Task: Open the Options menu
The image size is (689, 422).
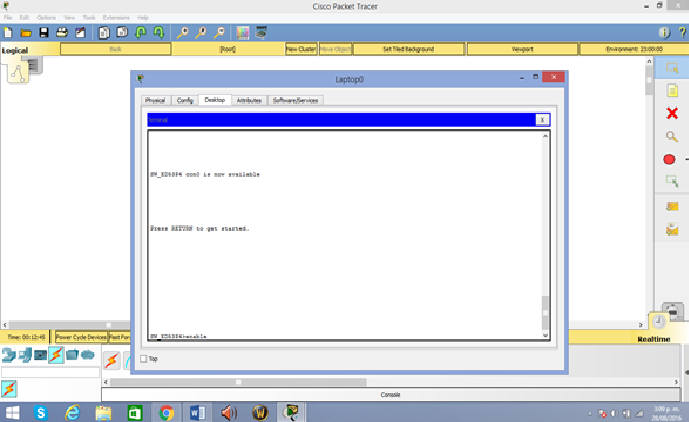Action: coord(46,17)
